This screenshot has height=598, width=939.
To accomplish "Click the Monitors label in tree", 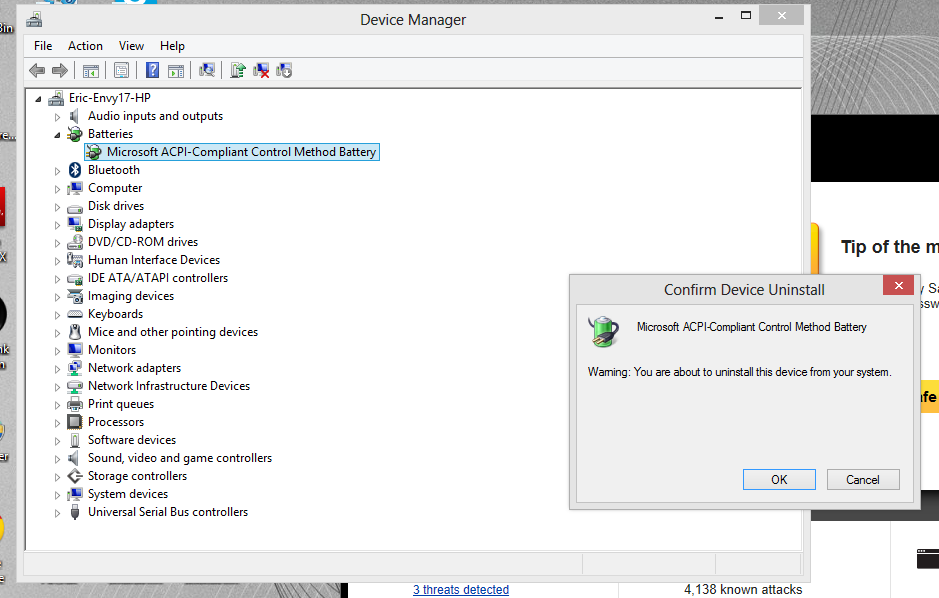I will click(112, 350).
